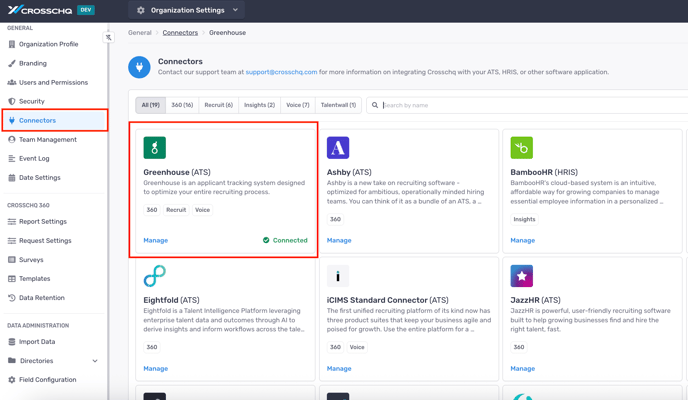Click the Request Settings sliders icon
The height and width of the screenshot is (400, 688).
(x=12, y=240)
